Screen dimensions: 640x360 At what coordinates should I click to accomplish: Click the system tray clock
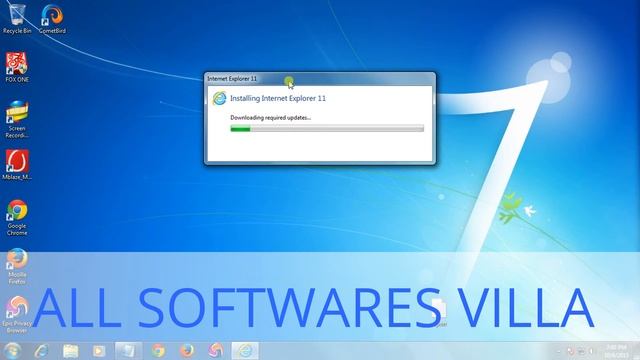616,351
